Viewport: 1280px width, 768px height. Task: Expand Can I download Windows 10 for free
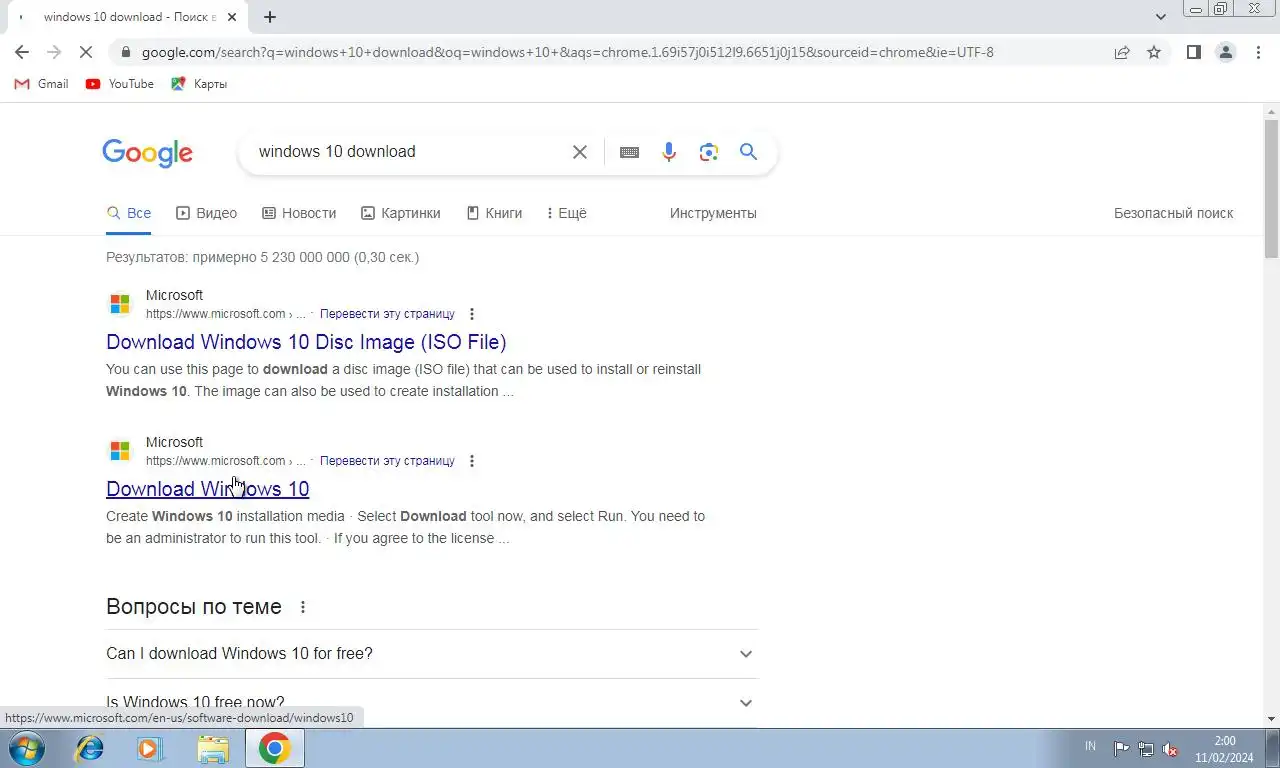click(432, 654)
